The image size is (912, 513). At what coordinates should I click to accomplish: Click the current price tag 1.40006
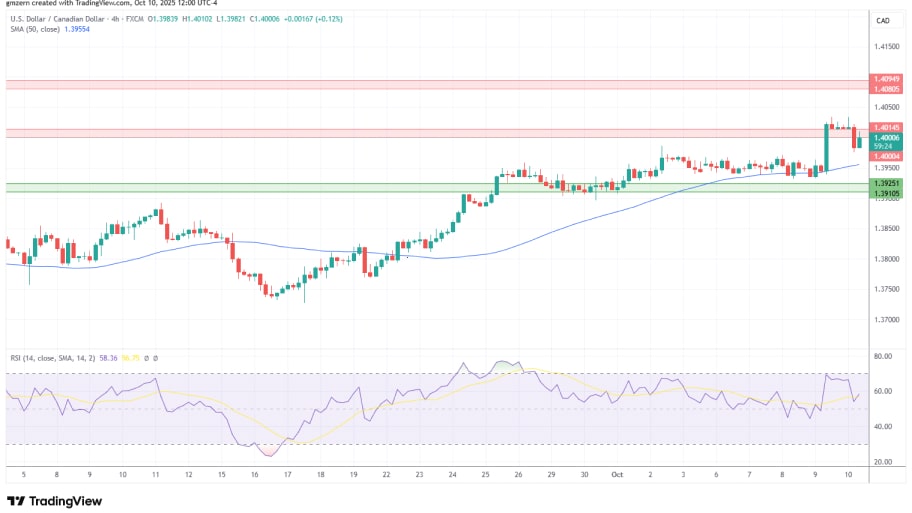887,138
